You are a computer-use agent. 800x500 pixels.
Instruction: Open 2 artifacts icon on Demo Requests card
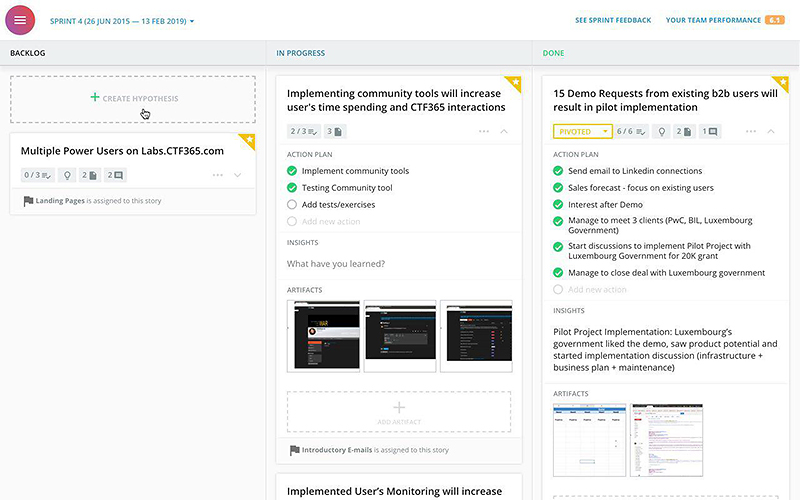click(x=684, y=132)
